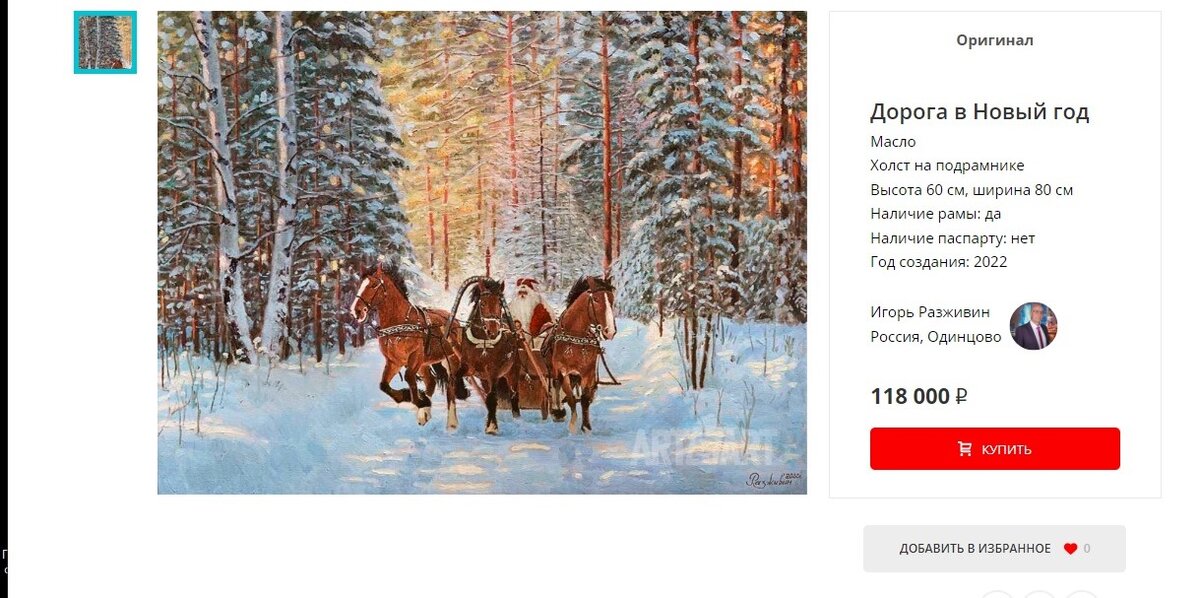Click the middle round share icon
Viewport: 1200px width, 598px height.
point(1040,594)
